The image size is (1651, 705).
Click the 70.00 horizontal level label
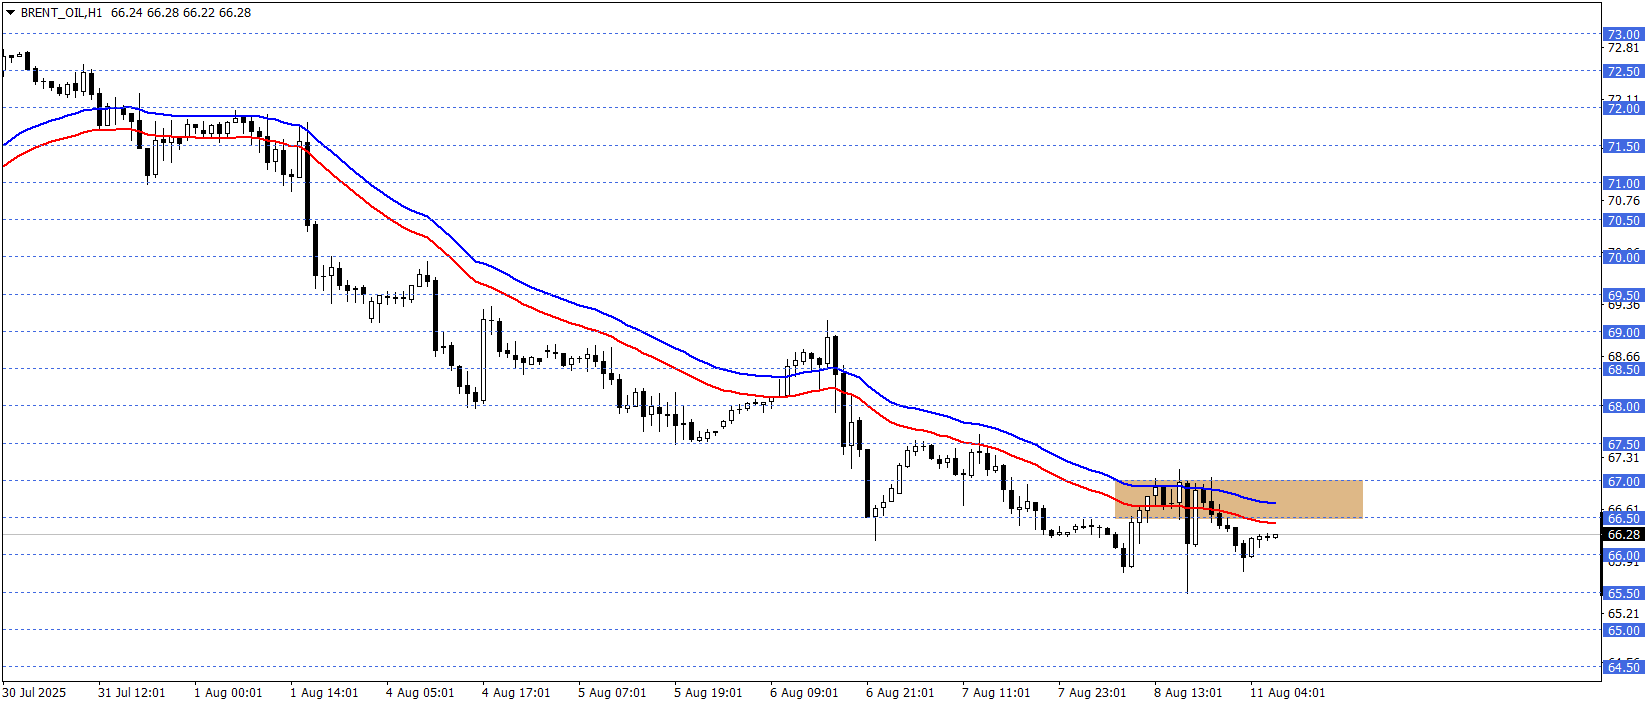click(x=1624, y=257)
